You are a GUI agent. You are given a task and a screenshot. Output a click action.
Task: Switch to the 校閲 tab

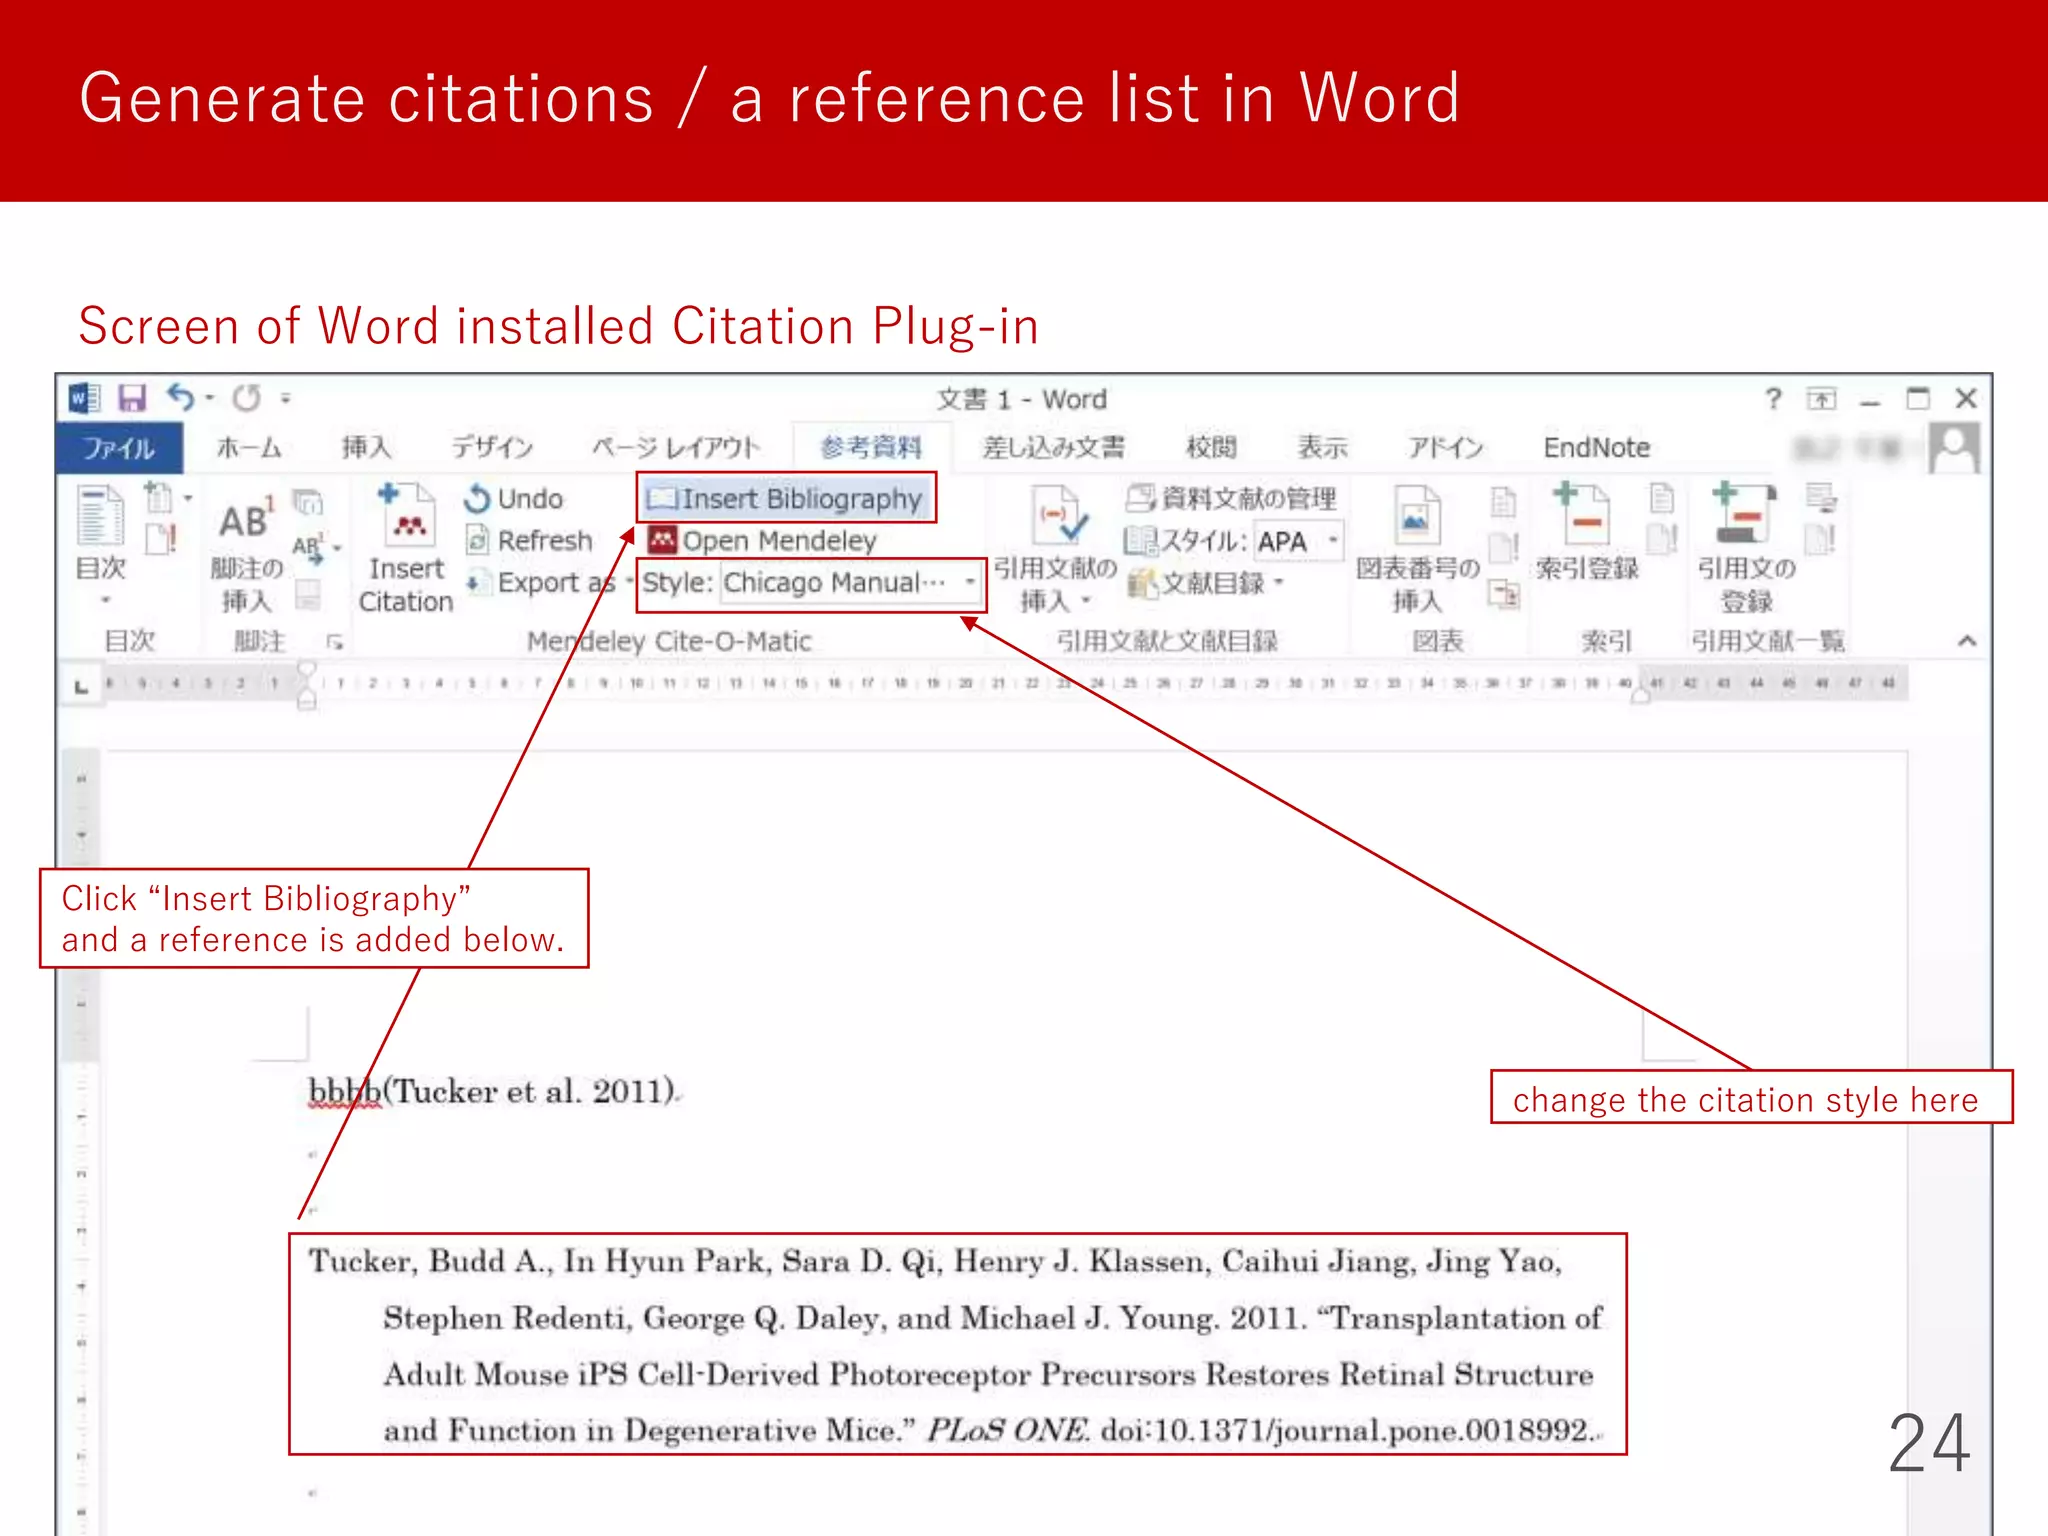point(1211,447)
